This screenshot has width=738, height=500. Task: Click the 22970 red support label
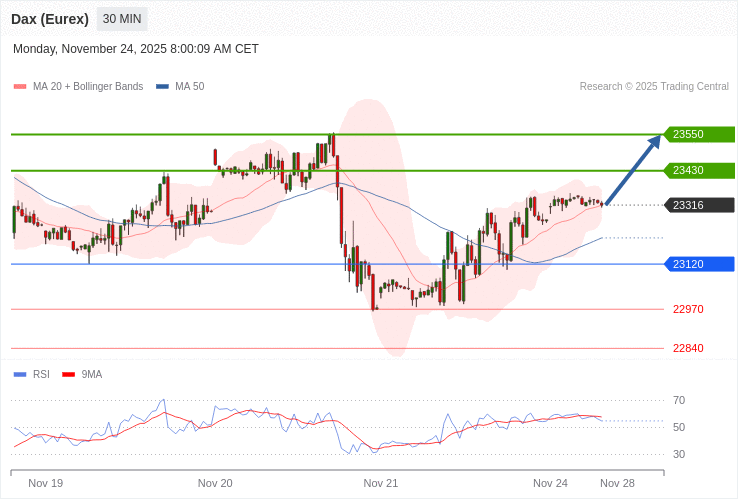(688, 309)
